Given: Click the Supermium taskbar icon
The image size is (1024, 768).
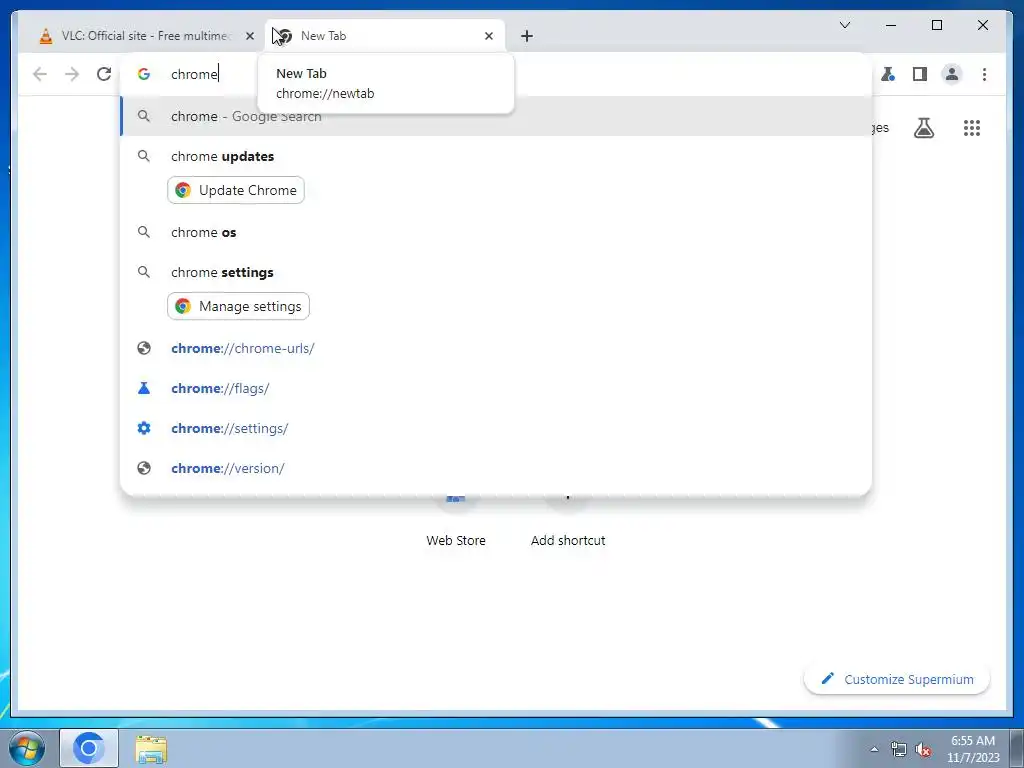Looking at the screenshot, I should point(89,748).
